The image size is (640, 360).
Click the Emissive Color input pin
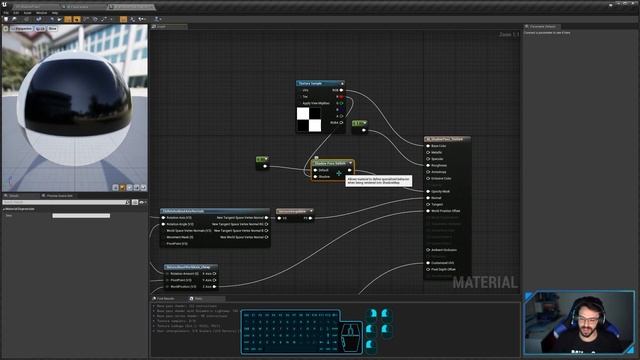point(428,178)
